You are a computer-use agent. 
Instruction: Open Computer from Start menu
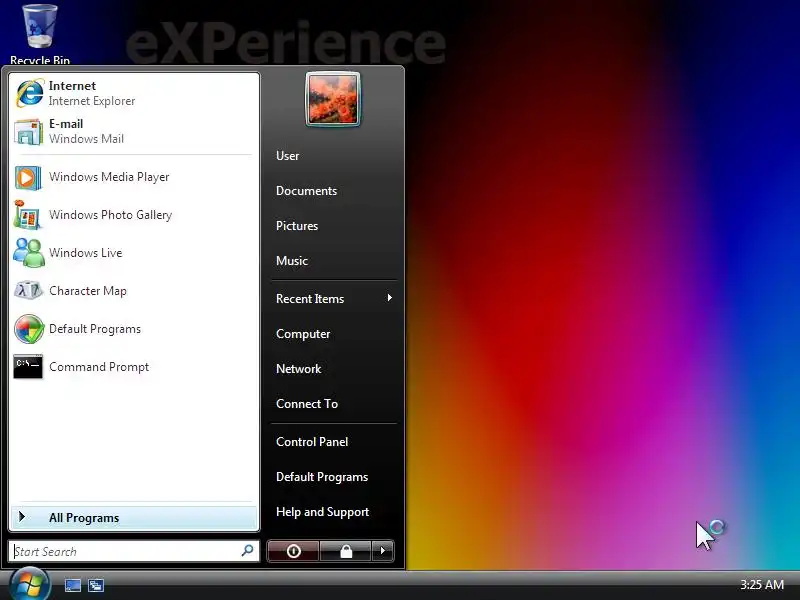[x=303, y=334]
